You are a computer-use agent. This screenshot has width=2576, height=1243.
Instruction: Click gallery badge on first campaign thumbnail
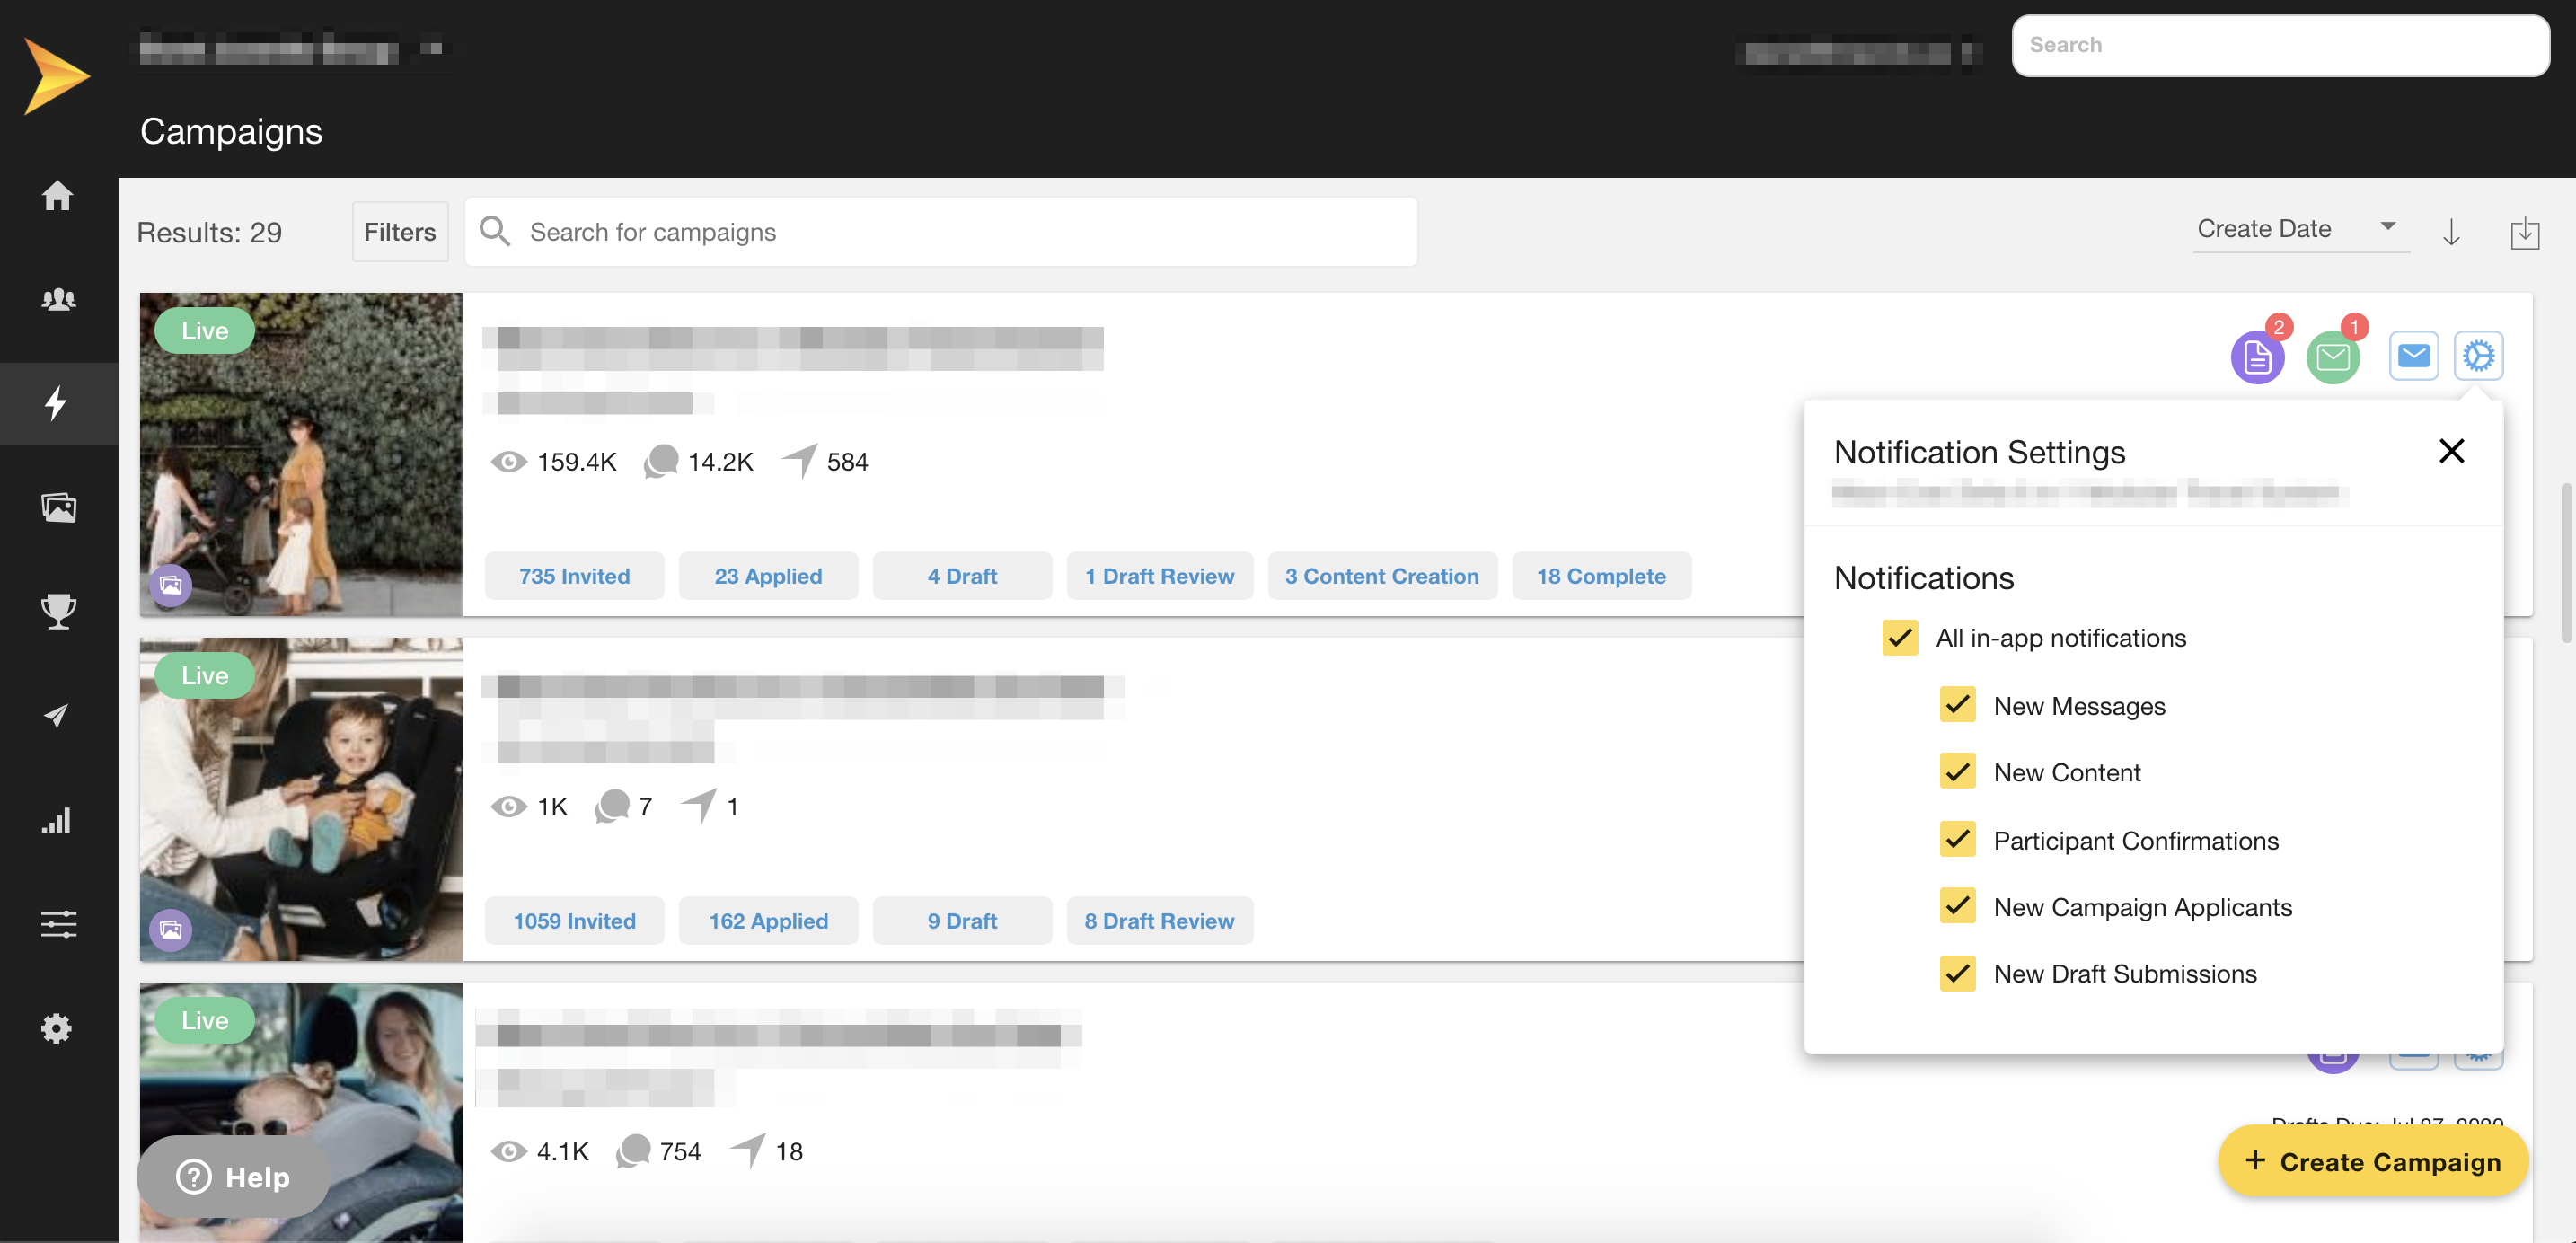(171, 585)
